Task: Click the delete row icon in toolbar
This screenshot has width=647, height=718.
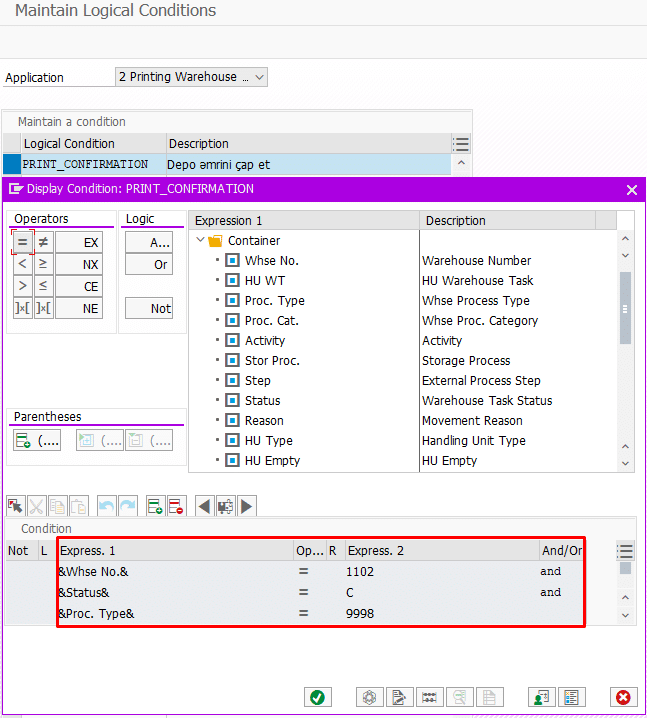Action: coord(176,507)
